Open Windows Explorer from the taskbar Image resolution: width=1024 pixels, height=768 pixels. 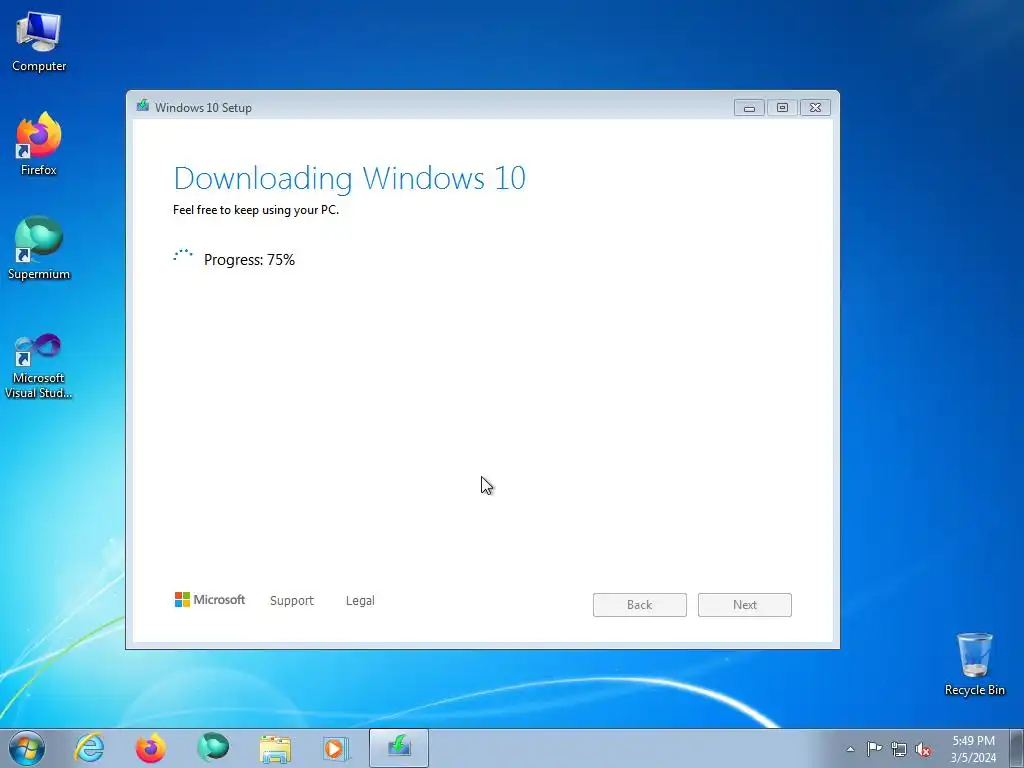pyautogui.click(x=275, y=748)
